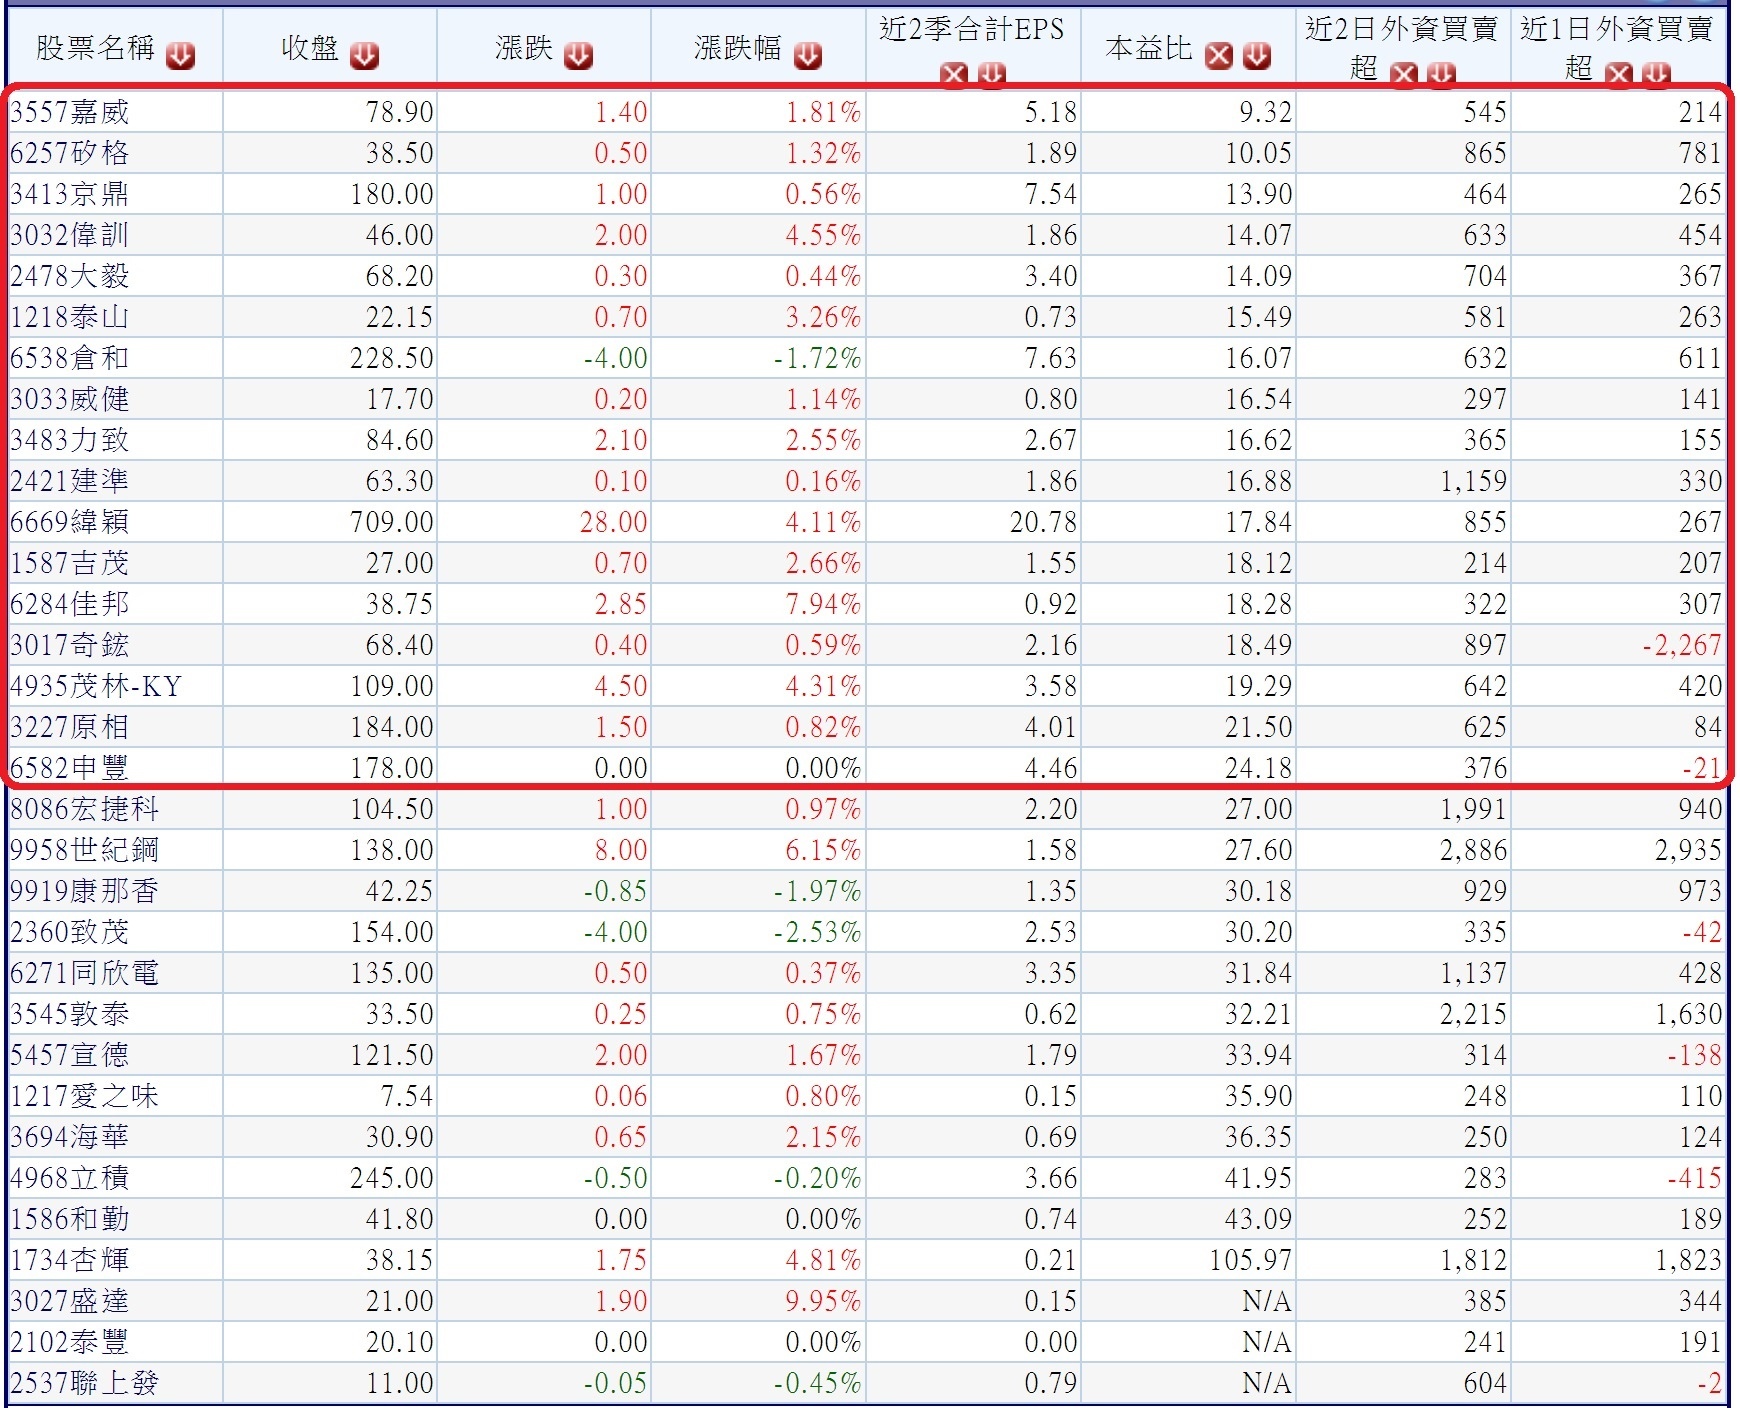Select the -2.53% change percentage cell
This screenshot has height=1408, width=1740.
[x=759, y=932]
